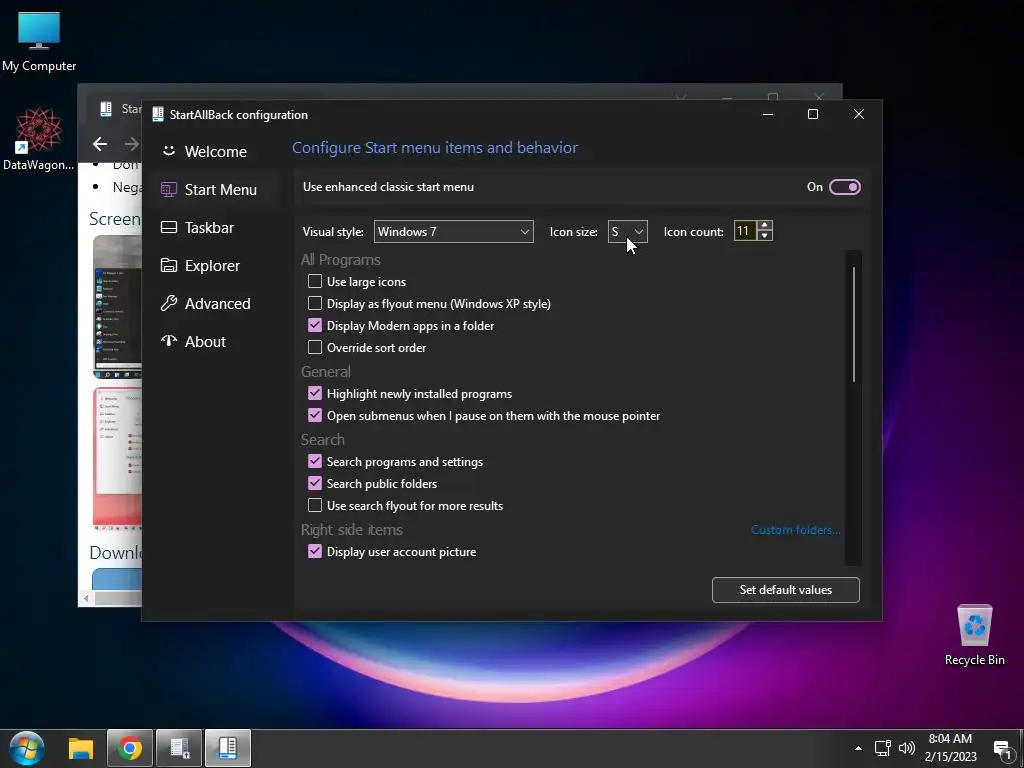1024x768 pixels.
Task: Open the notification center icon
Action: pyautogui.click(x=1002, y=749)
